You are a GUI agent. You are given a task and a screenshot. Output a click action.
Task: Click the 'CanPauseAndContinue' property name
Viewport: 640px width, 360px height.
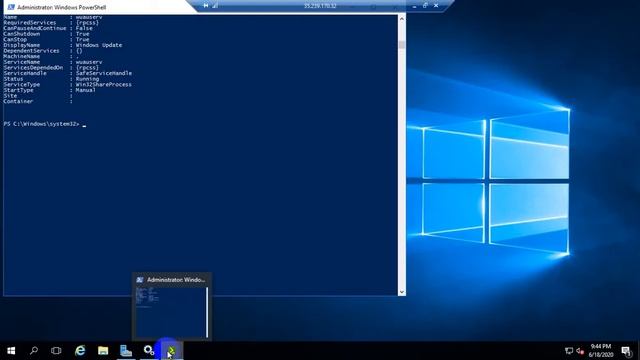pyautogui.click(x=35, y=28)
